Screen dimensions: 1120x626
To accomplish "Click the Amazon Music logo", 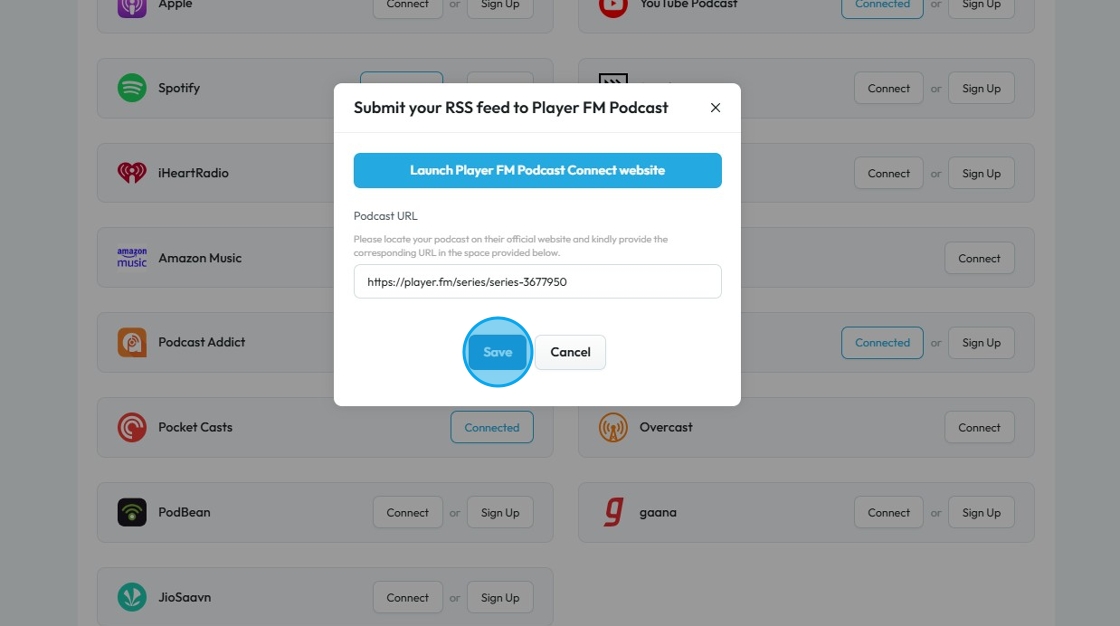I will pyautogui.click(x=132, y=258).
